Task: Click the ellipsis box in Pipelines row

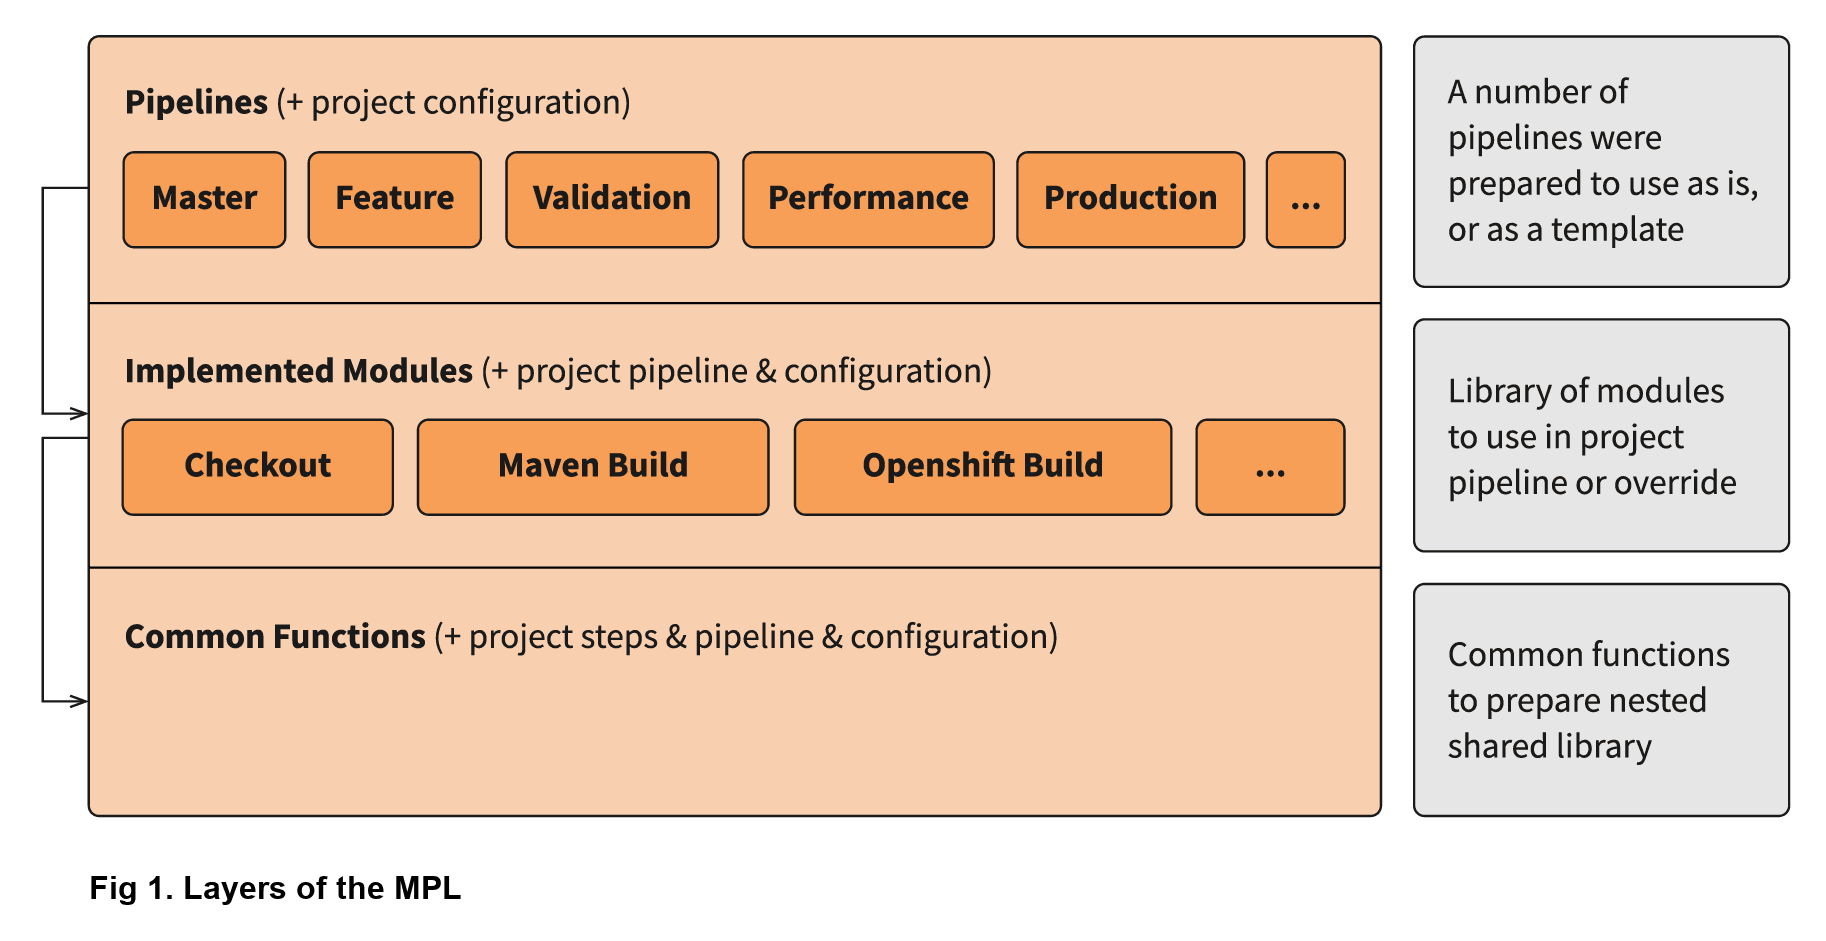Action: (x=1305, y=199)
